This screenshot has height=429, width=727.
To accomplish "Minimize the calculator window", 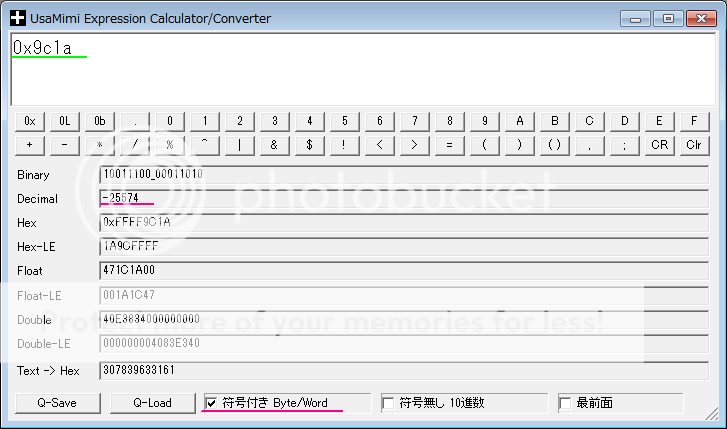I will pyautogui.click(x=635, y=19).
